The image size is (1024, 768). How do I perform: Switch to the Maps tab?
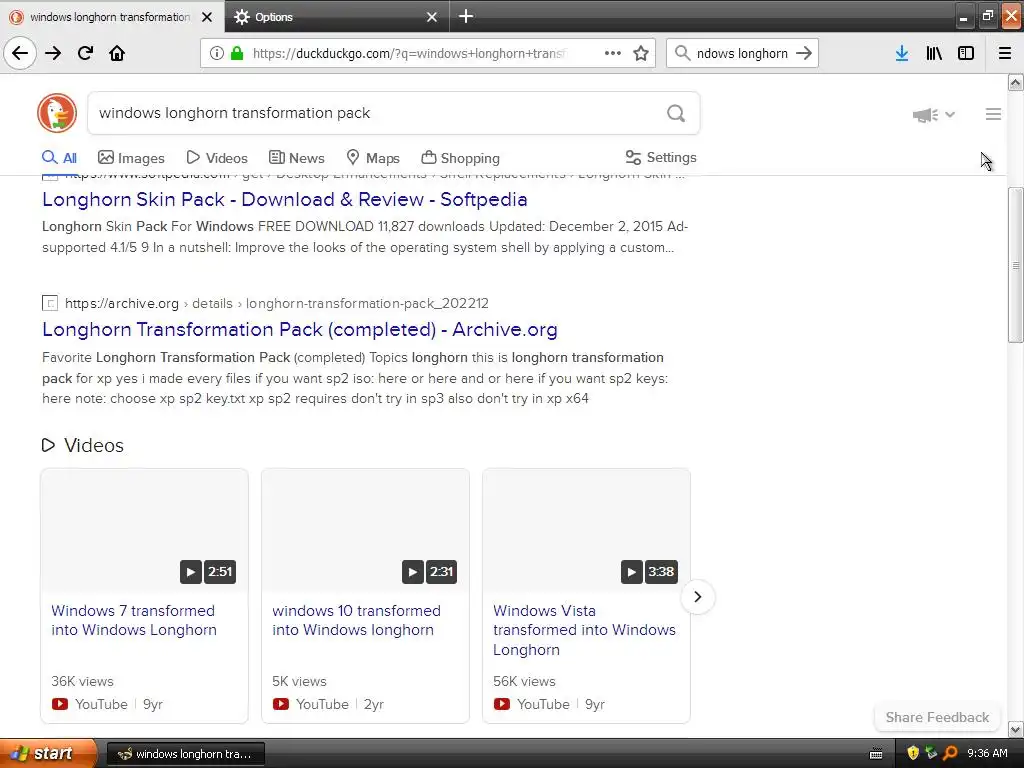(373, 157)
